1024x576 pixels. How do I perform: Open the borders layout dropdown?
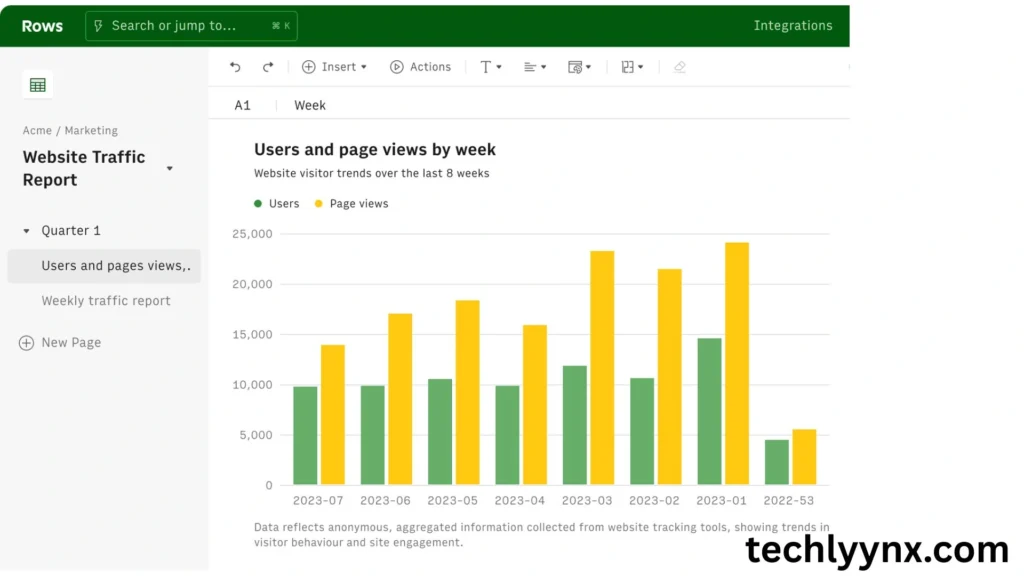[x=632, y=67]
